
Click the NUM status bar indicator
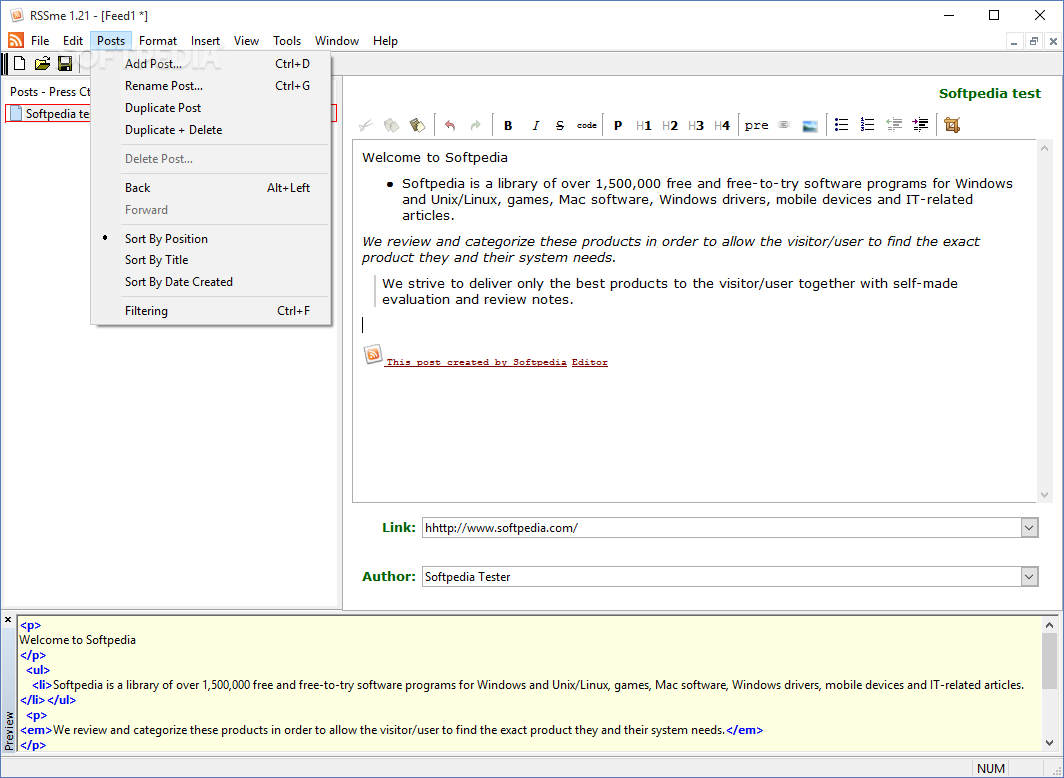coord(991,769)
